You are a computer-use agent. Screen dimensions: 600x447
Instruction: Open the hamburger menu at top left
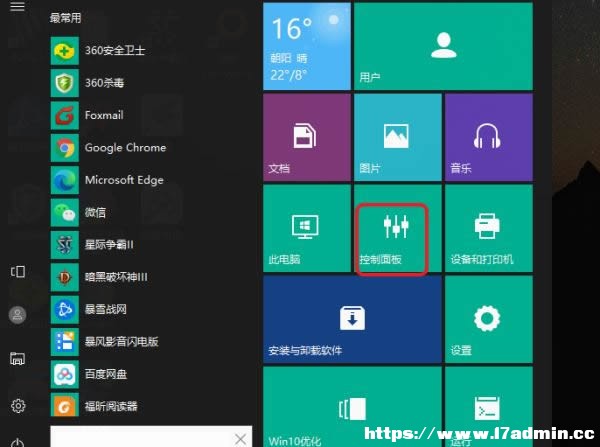click(17, 7)
